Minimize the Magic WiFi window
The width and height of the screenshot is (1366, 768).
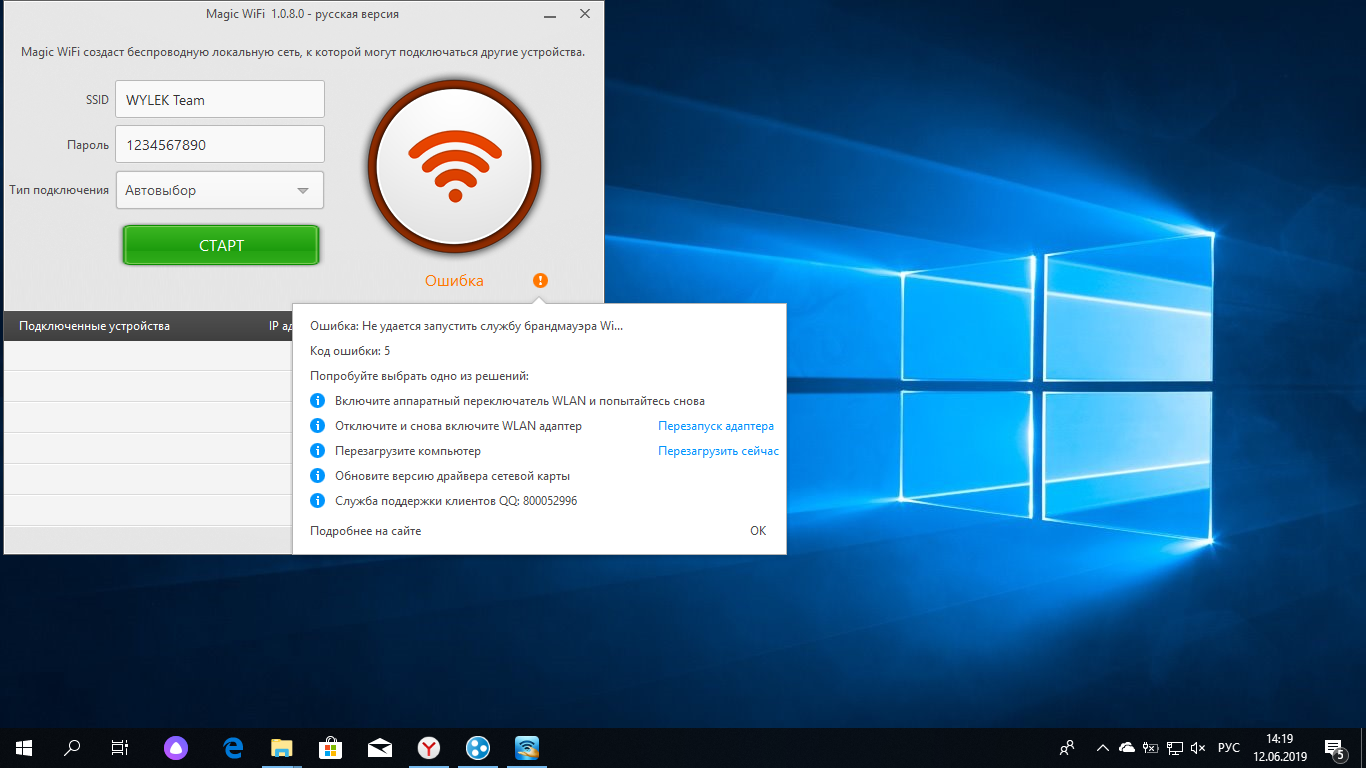coord(549,15)
